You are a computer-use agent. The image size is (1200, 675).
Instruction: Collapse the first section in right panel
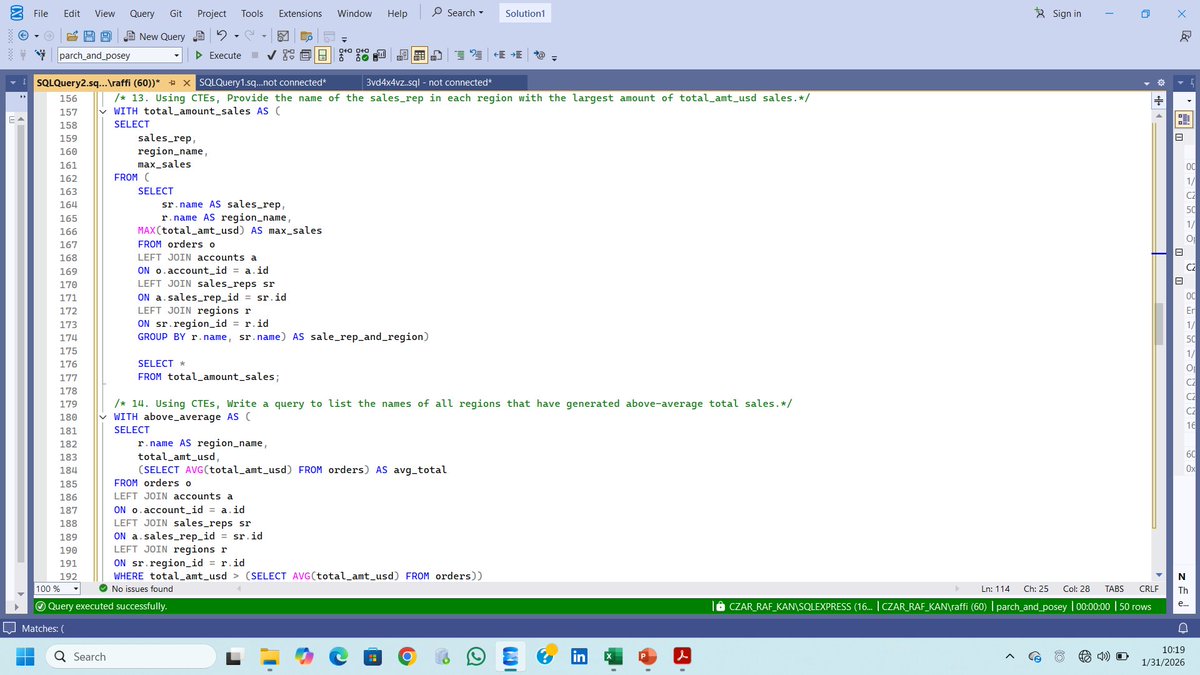[x=1180, y=137]
